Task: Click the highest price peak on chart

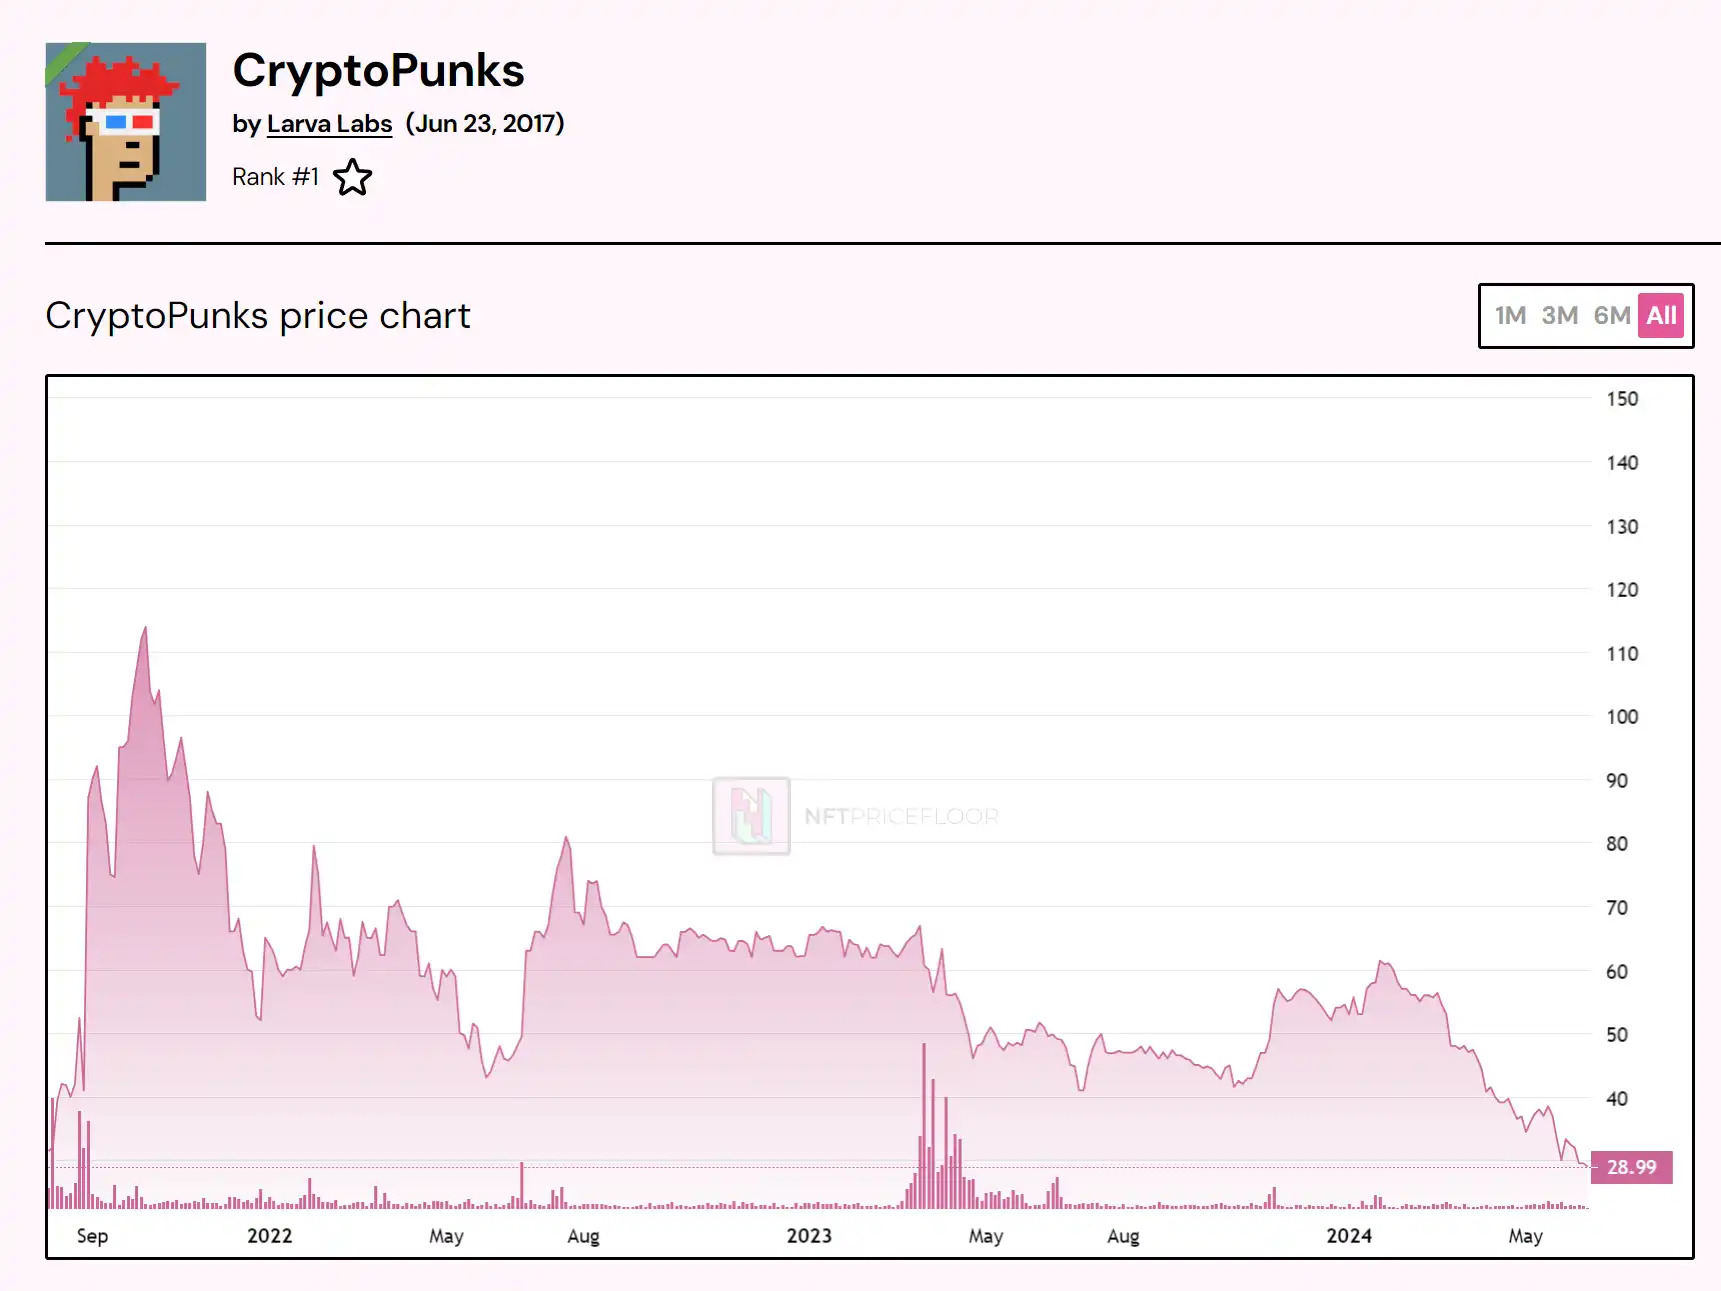Action: [145, 629]
